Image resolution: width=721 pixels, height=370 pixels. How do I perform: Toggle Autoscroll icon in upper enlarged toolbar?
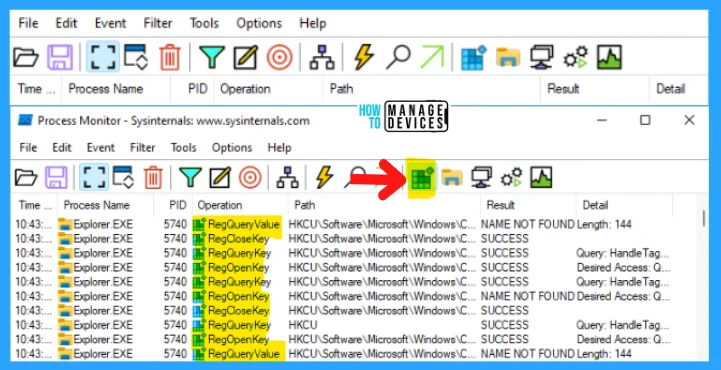tap(136, 57)
